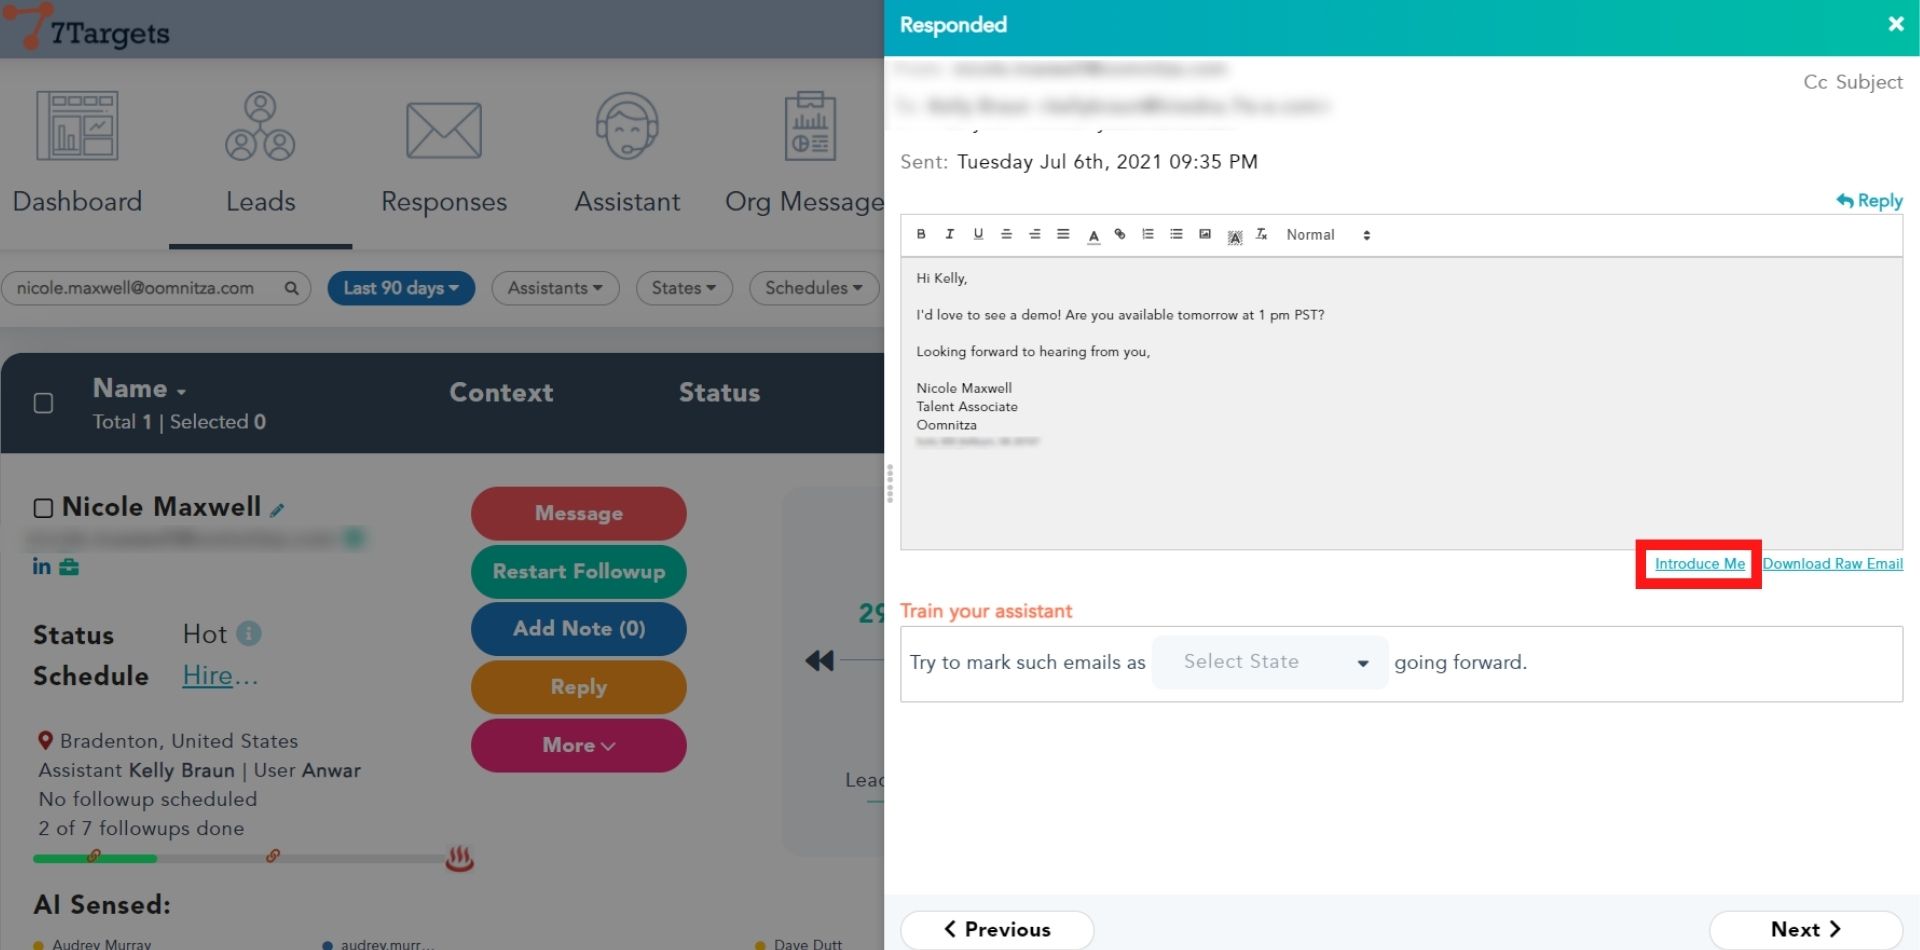Image resolution: width=1920 pixels, height=950 pixels.
Task: Toggle bold formatting in reply editor
Action: (x=921, y=234)
